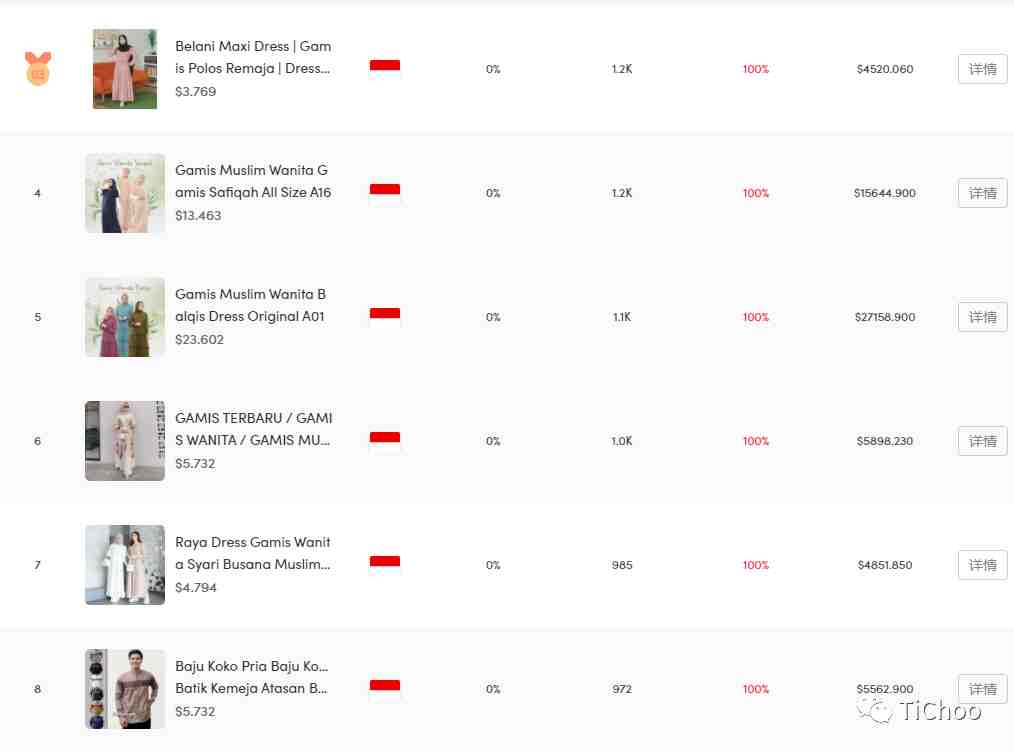The height and width of the screenshot is (752, 1014).
Task: Click the Indonesia flag for Baju Koko row
Action: click(385, 689)
